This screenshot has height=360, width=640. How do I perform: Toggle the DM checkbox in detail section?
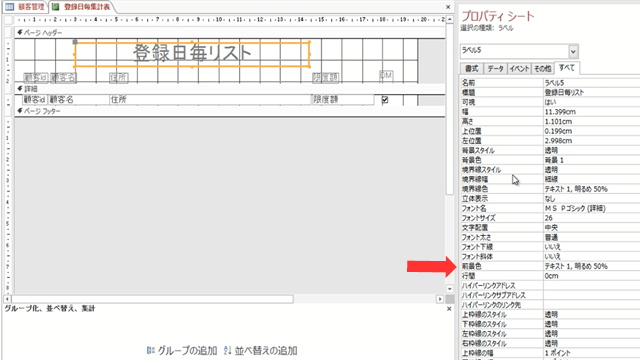pos(385,100)
